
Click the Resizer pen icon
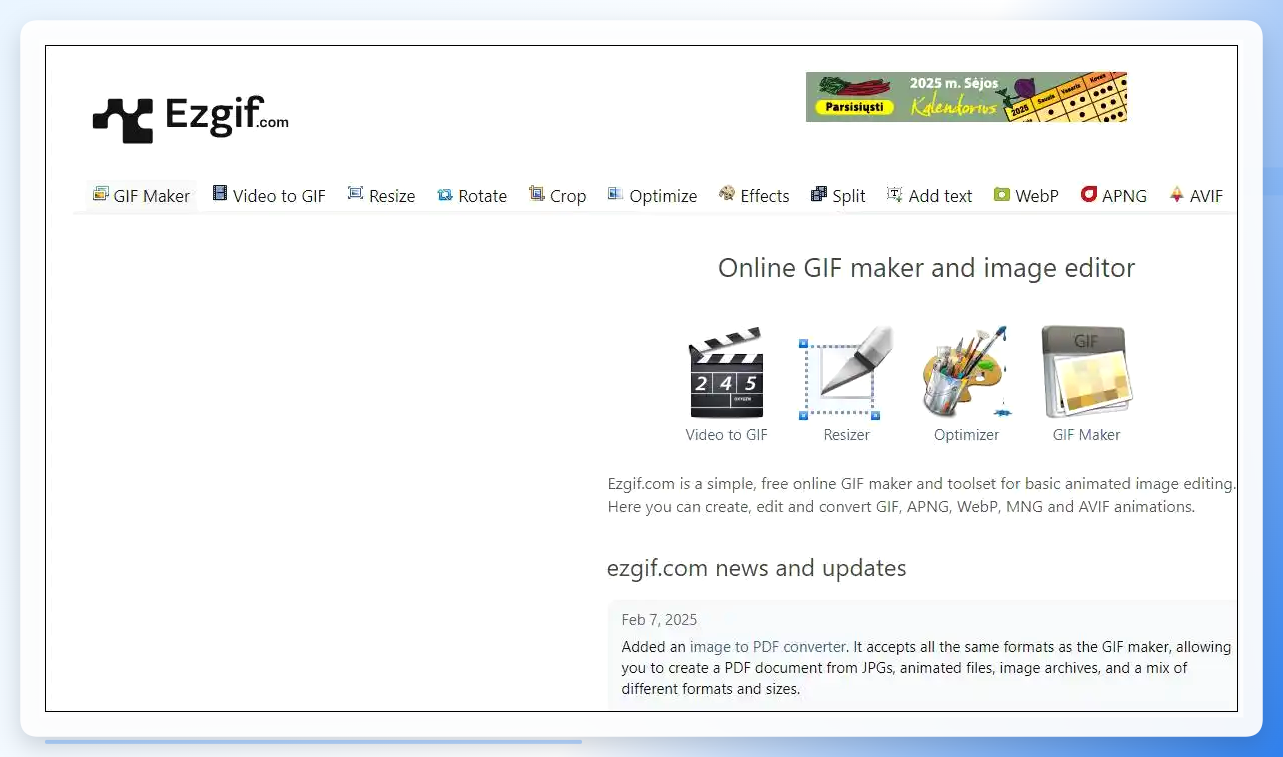846,373
